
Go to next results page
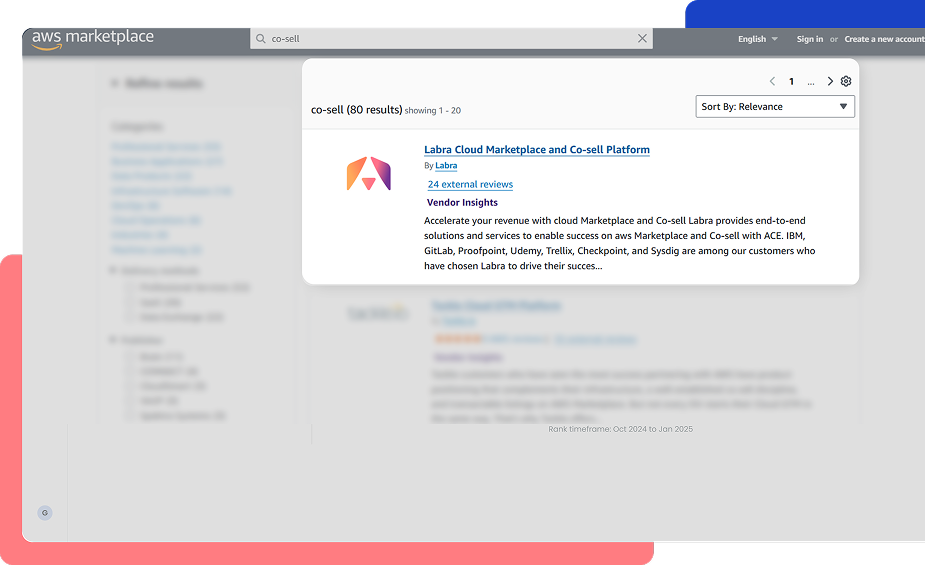click(x=830, y=81)
